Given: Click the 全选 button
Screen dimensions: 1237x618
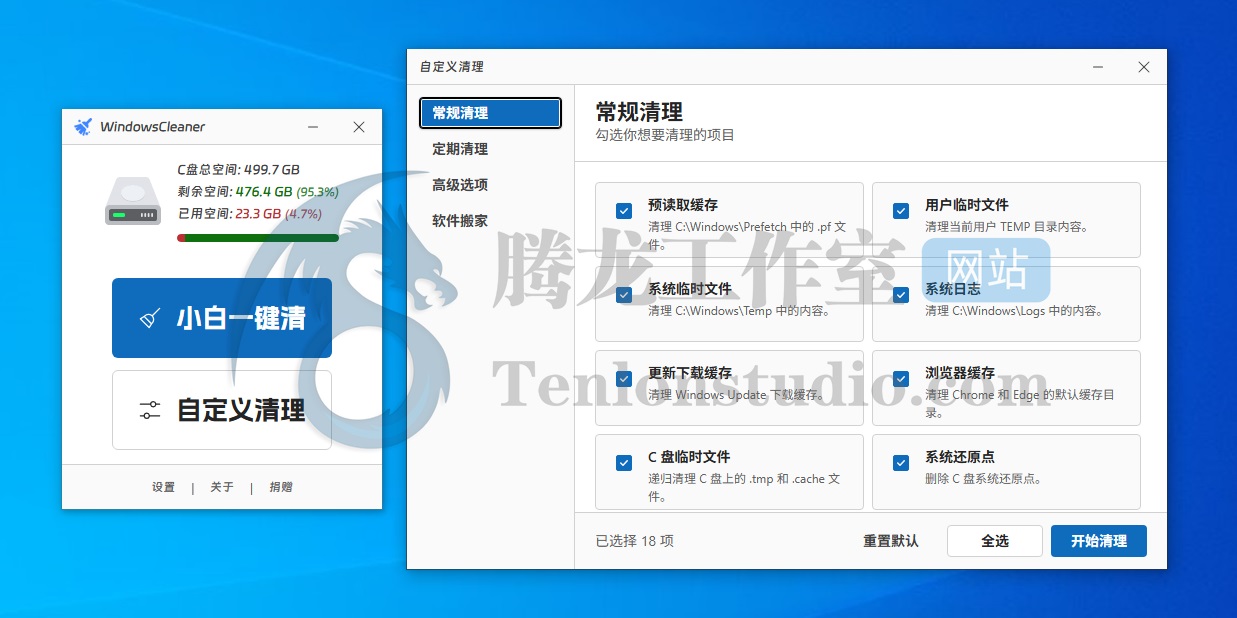Looking at the screenshot, I should pos(995,541).
